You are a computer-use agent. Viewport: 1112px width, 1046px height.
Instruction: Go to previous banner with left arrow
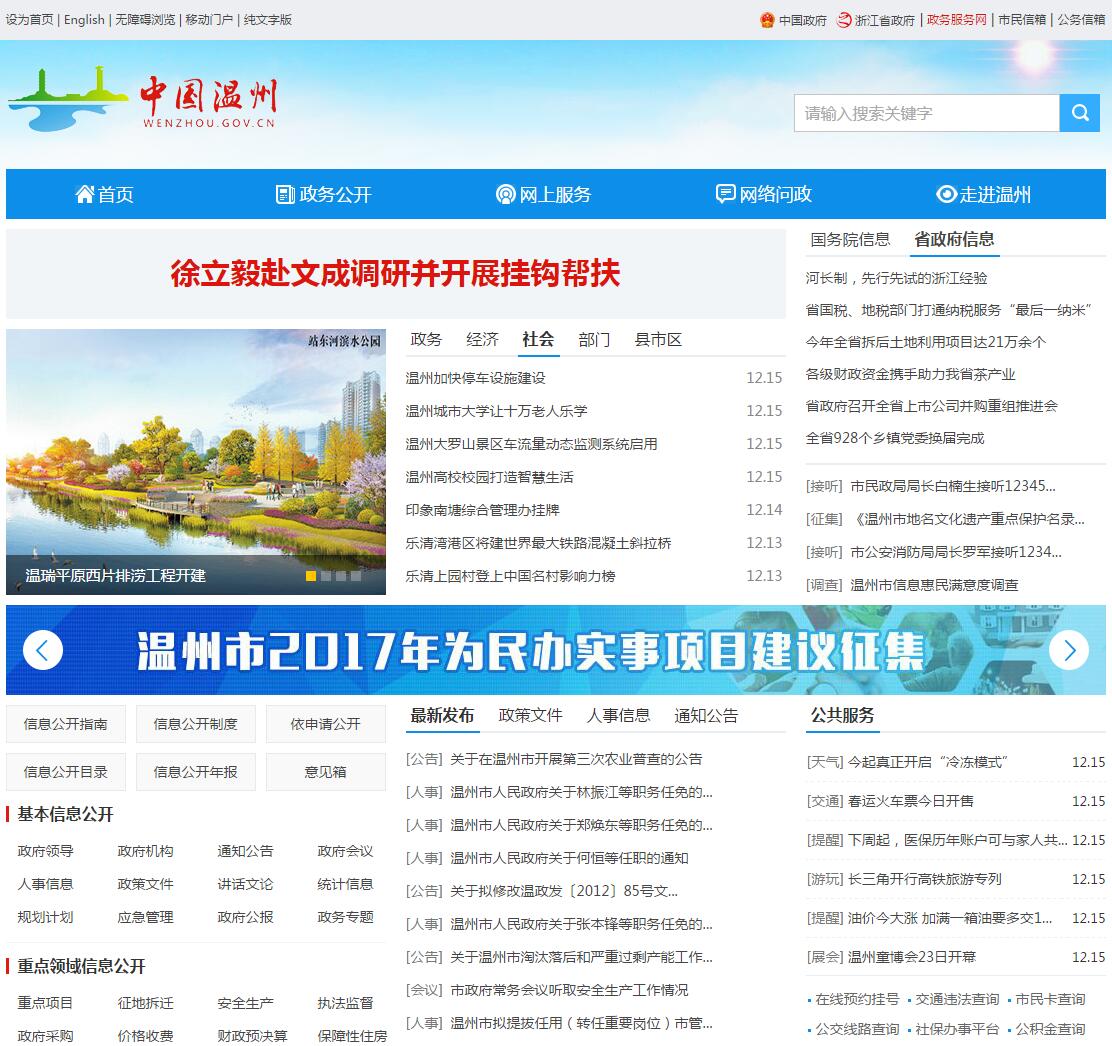43,650
